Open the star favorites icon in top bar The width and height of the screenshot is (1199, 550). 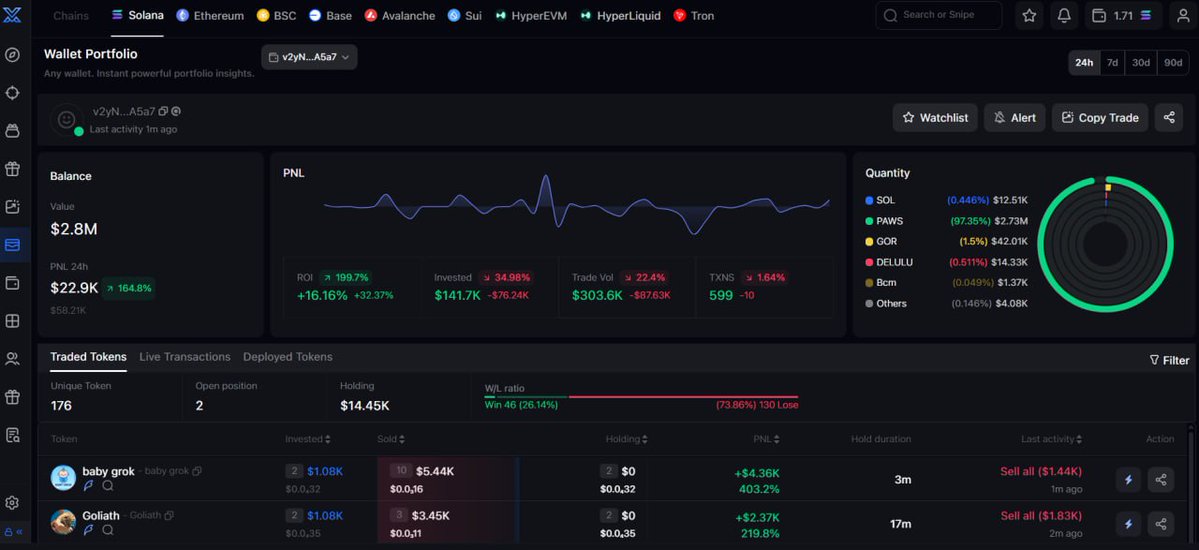point(1029,15)
